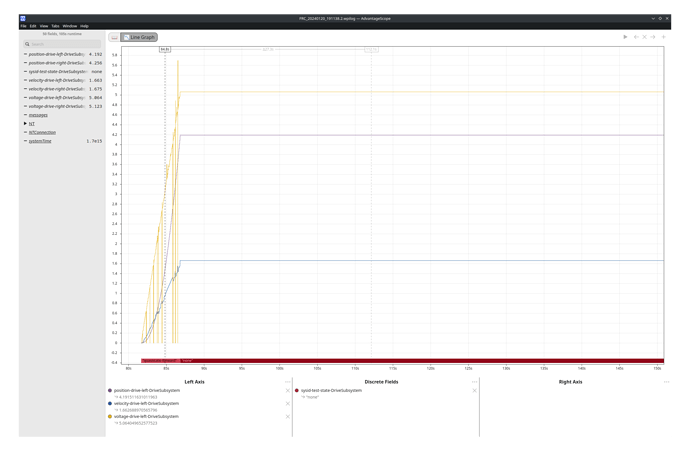
Task: Select the messages field in sidebar
Action: 38,115
